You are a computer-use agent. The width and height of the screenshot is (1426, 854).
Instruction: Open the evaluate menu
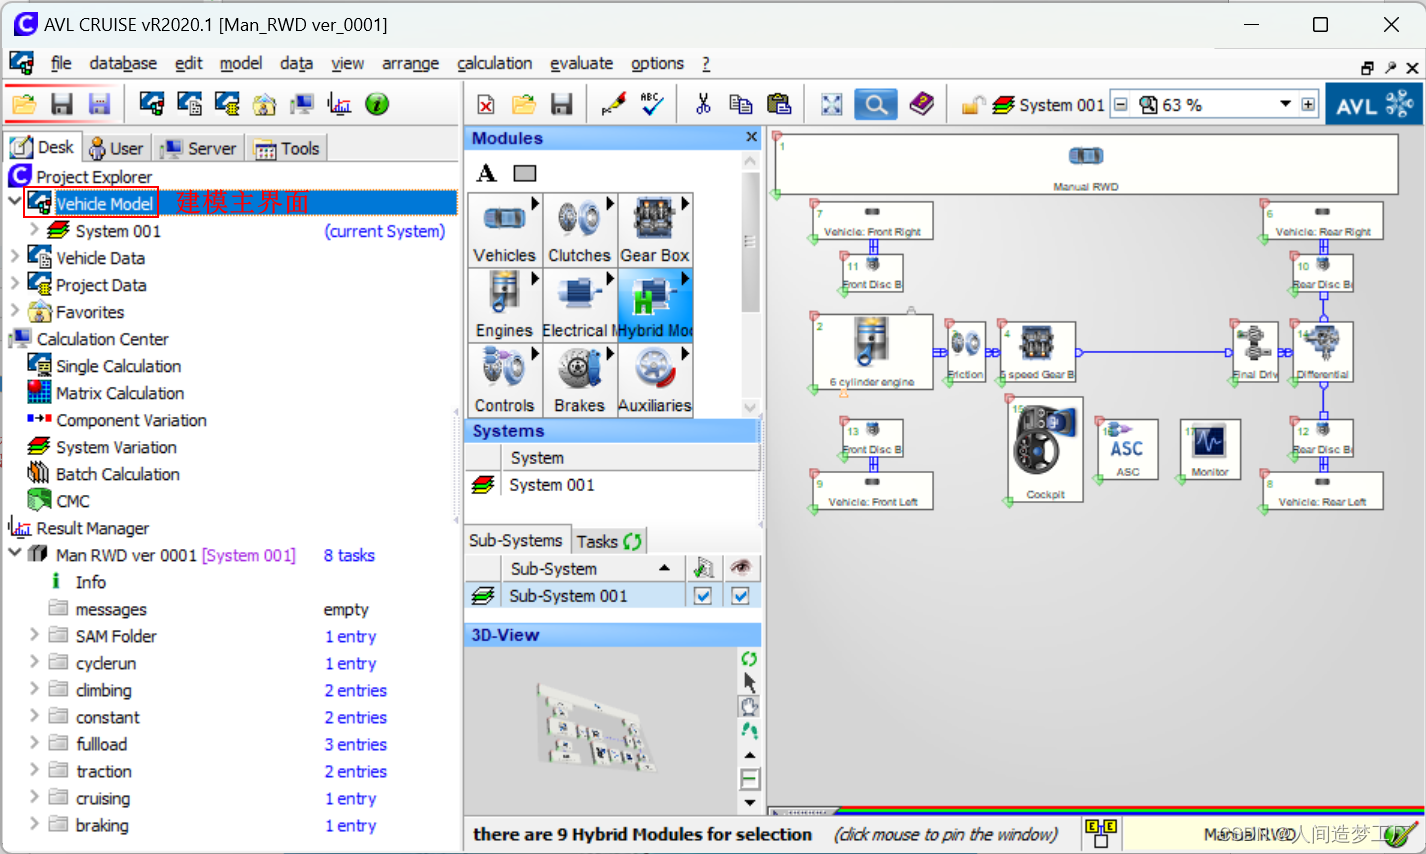(581, 63)
